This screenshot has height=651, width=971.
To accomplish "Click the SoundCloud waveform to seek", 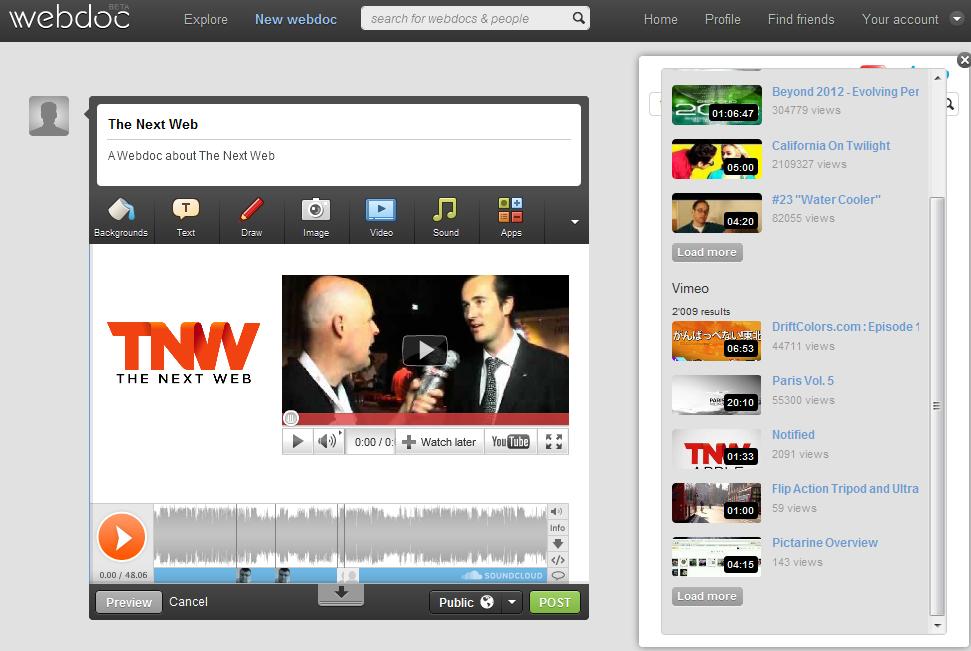I will click(350, 536).
